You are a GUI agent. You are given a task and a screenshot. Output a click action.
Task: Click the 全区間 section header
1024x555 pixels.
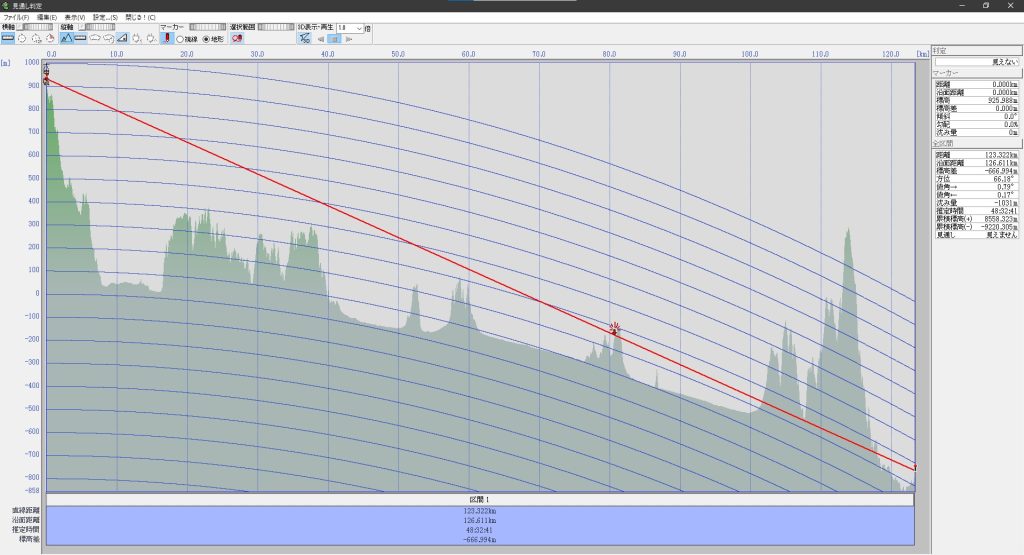[x=977, y=143]
